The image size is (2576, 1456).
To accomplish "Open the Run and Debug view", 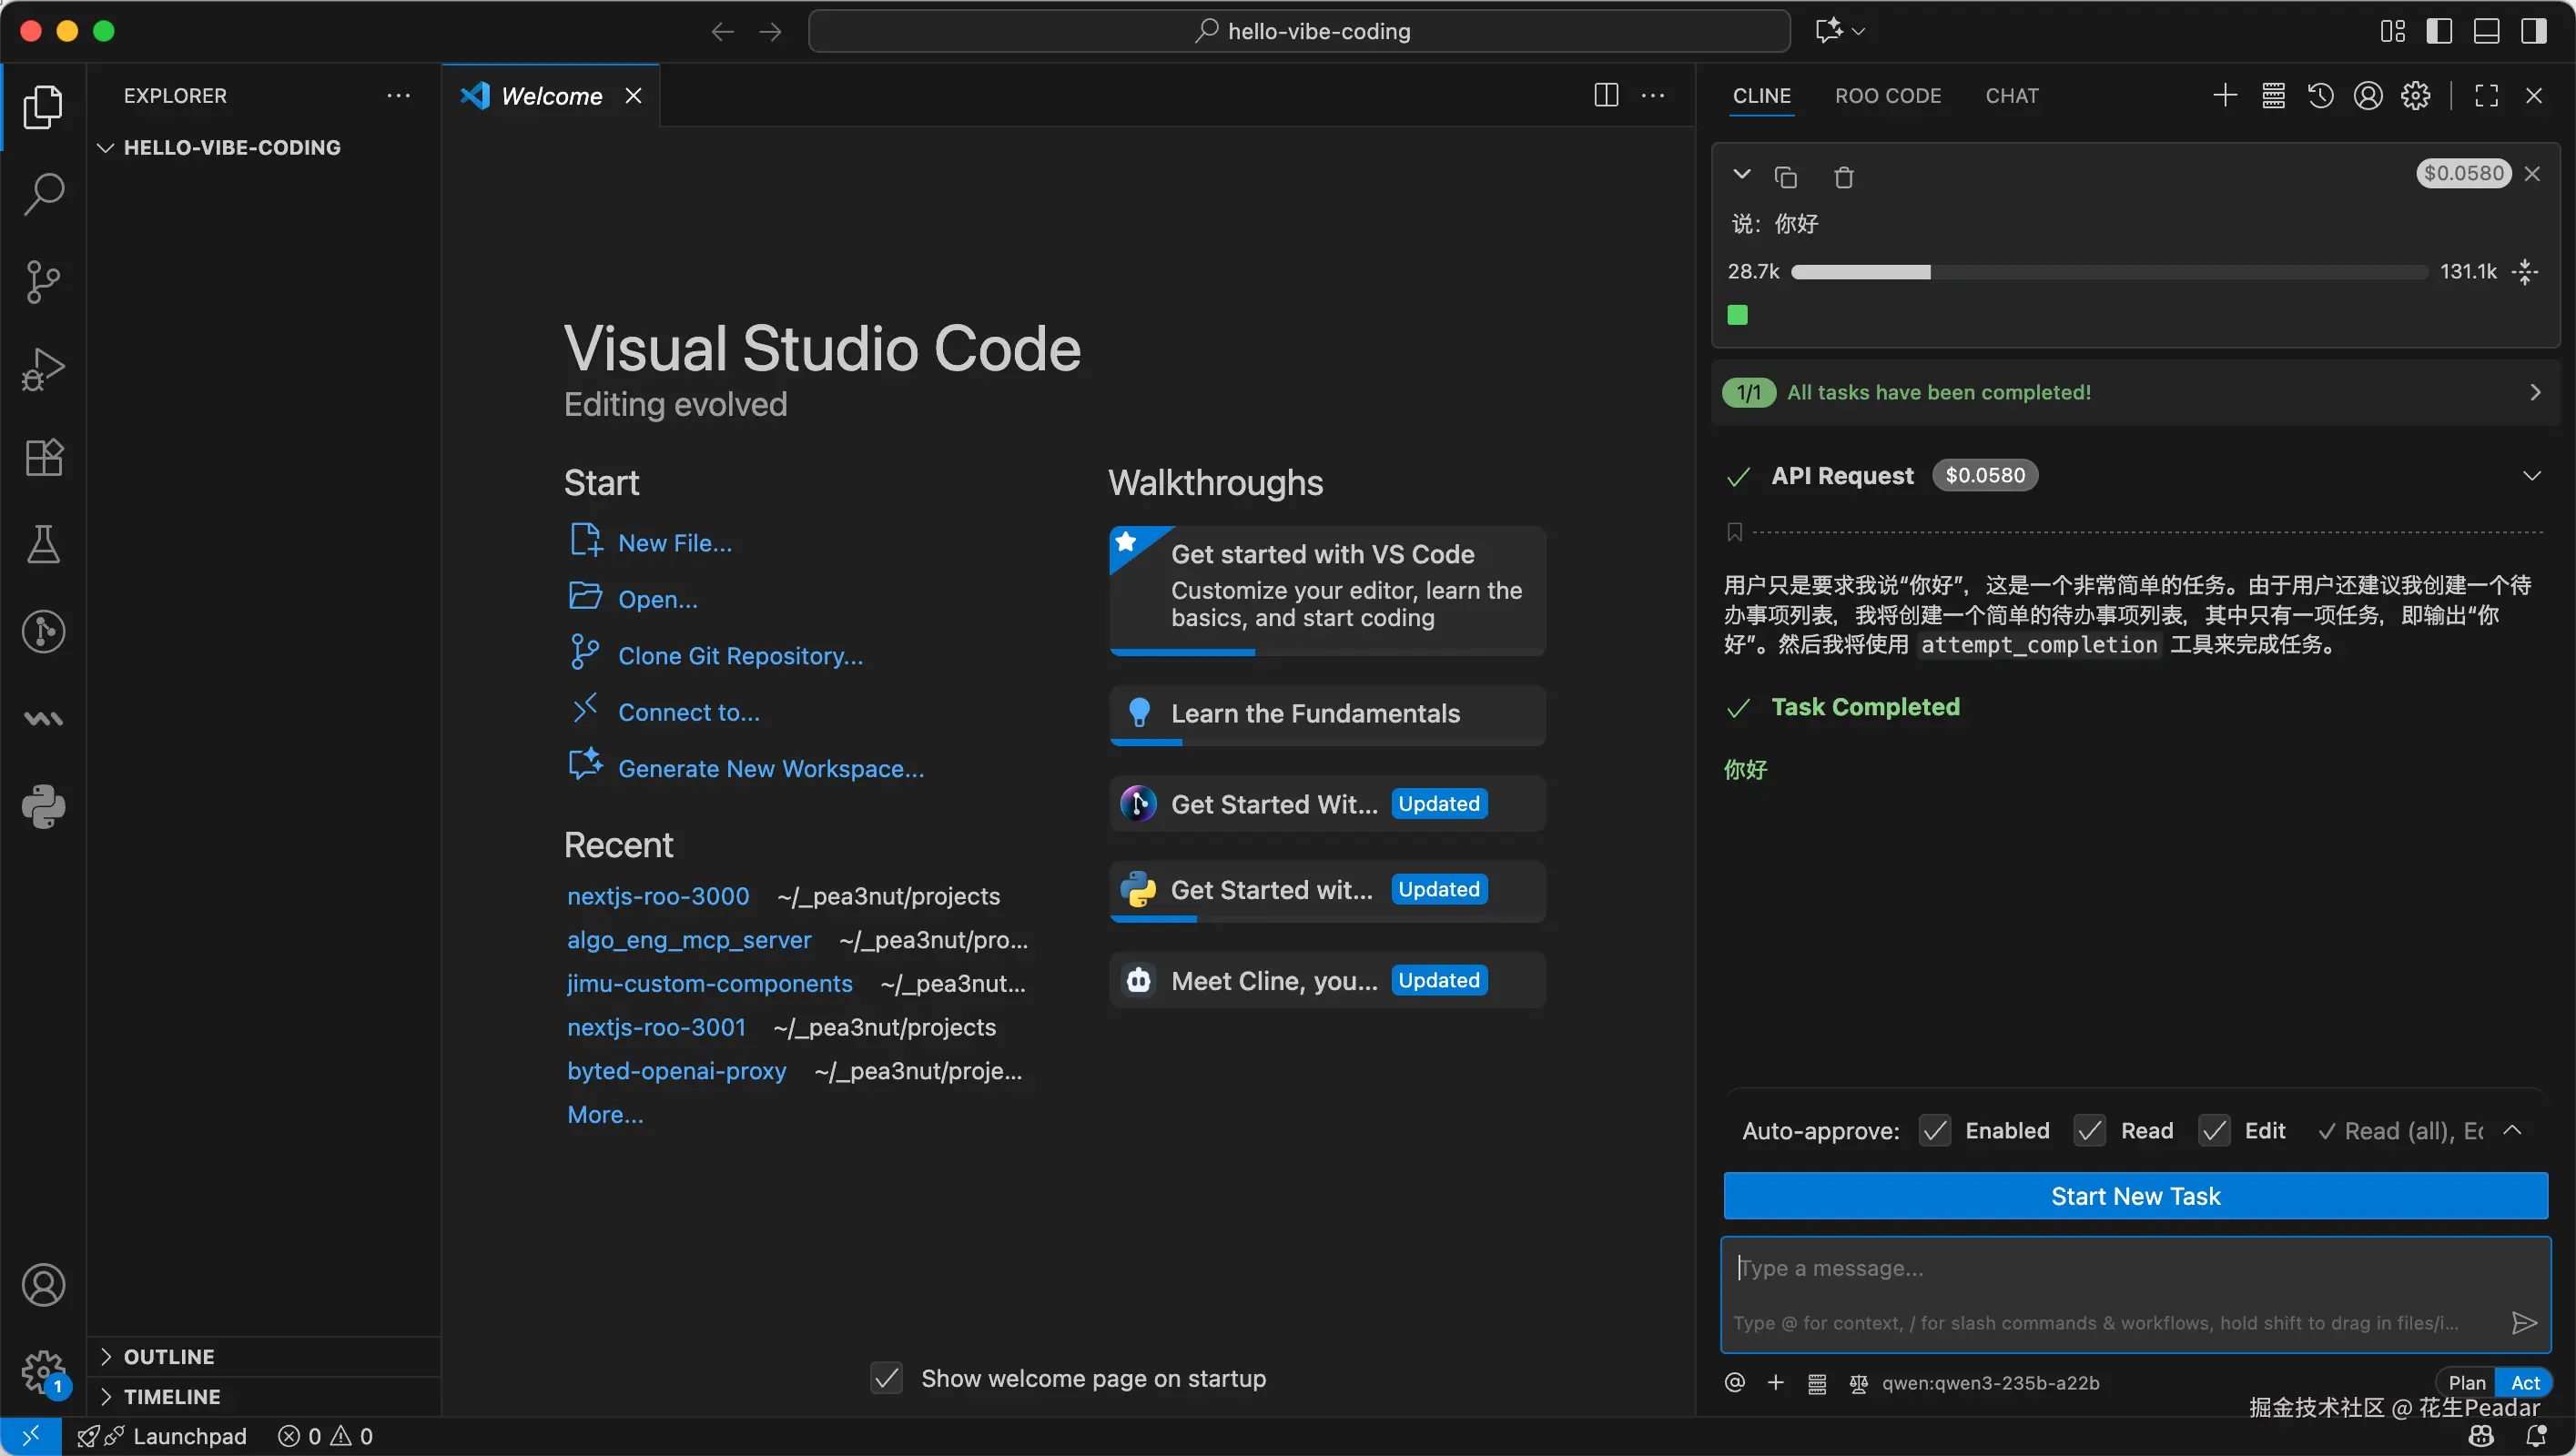I will (43, 369).
